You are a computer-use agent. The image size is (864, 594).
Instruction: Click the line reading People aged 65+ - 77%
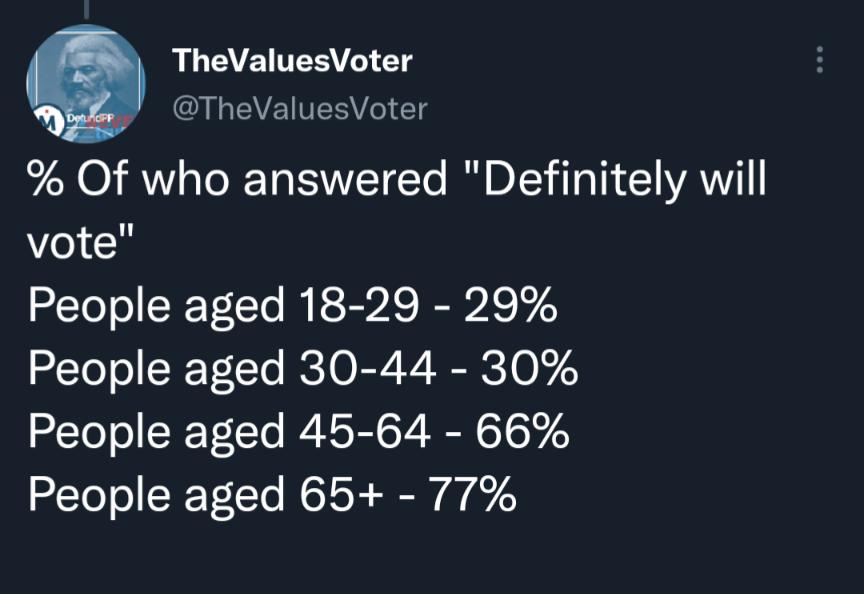[x=269, y=494]
